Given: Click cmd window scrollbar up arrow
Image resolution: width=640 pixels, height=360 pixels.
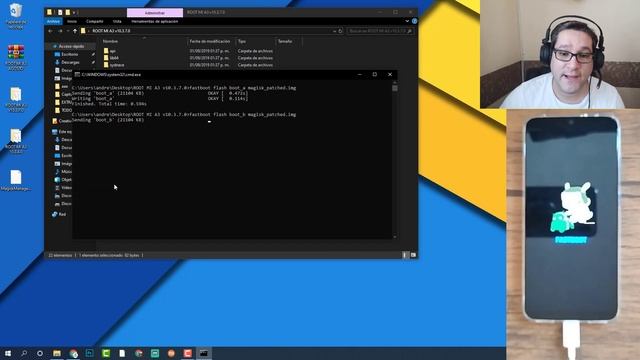Looking at the screenshot, I should pos(395,82).
